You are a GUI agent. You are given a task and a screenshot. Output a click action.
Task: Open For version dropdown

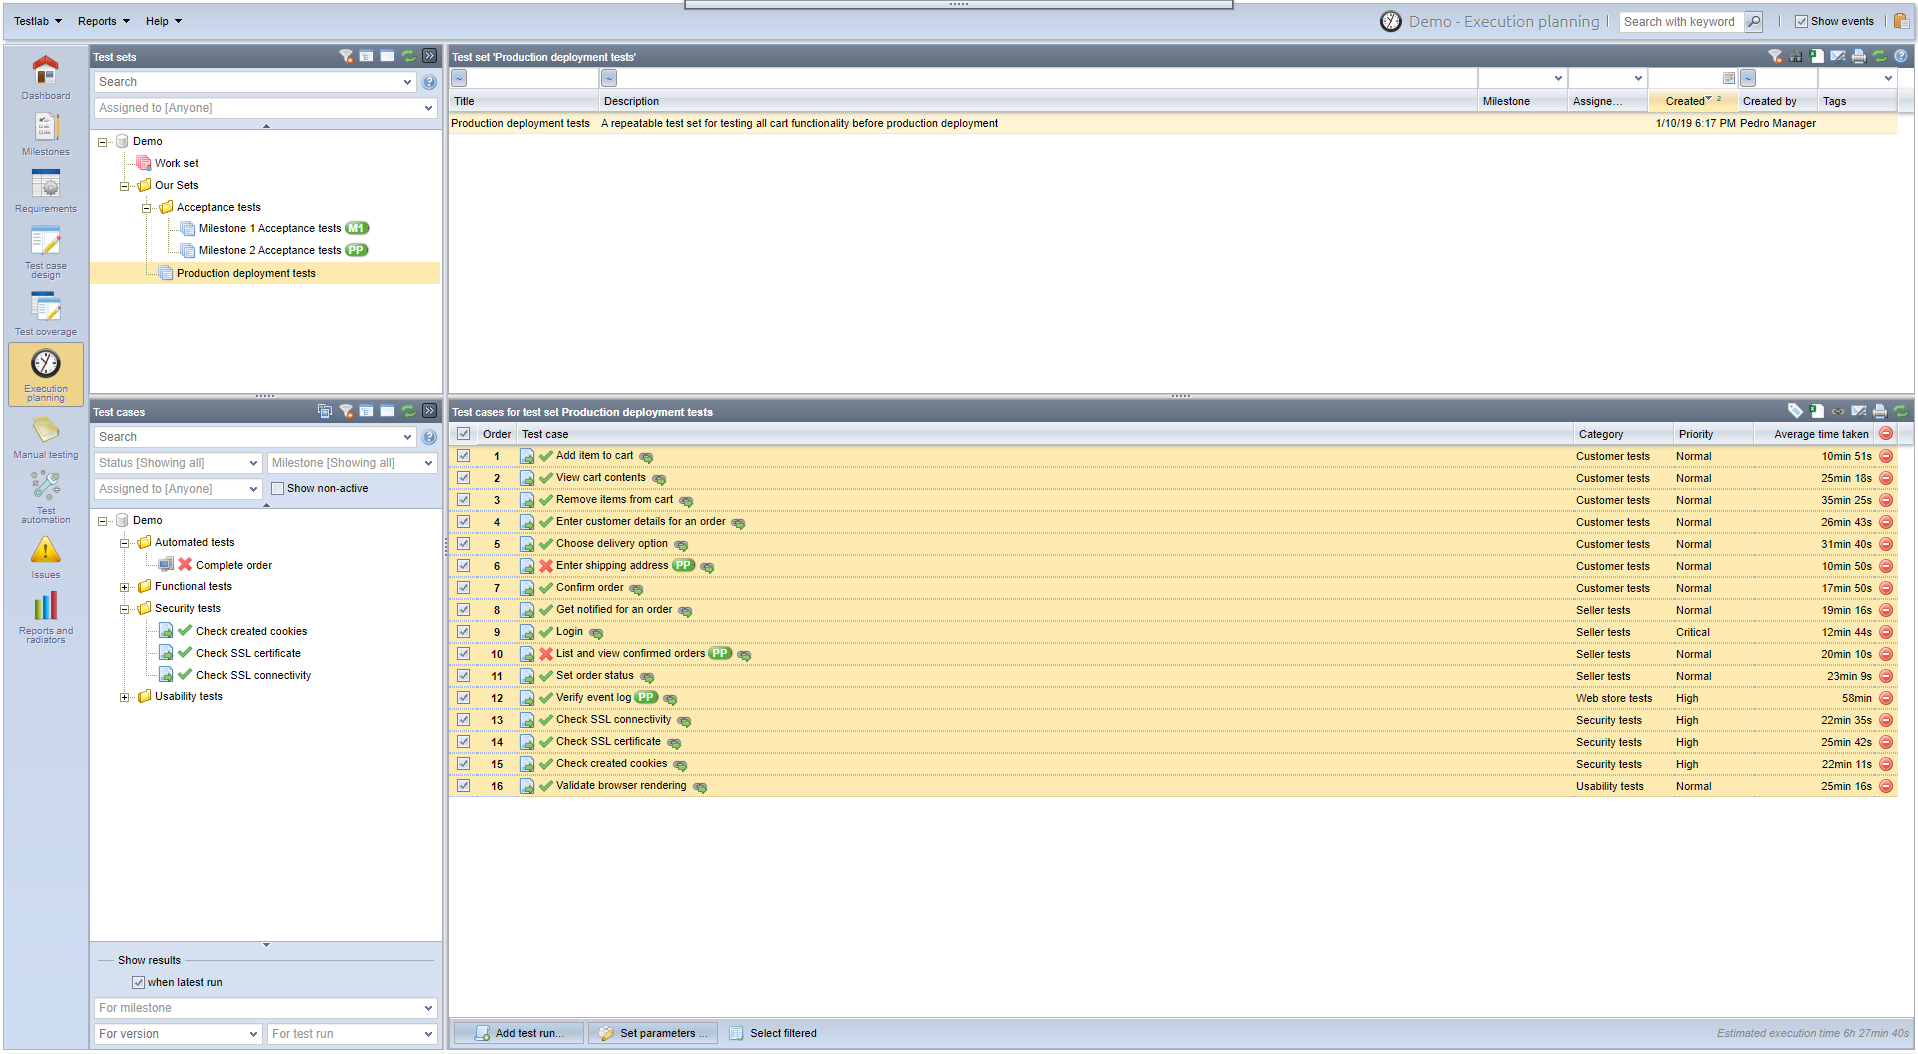pos(178,1034)
